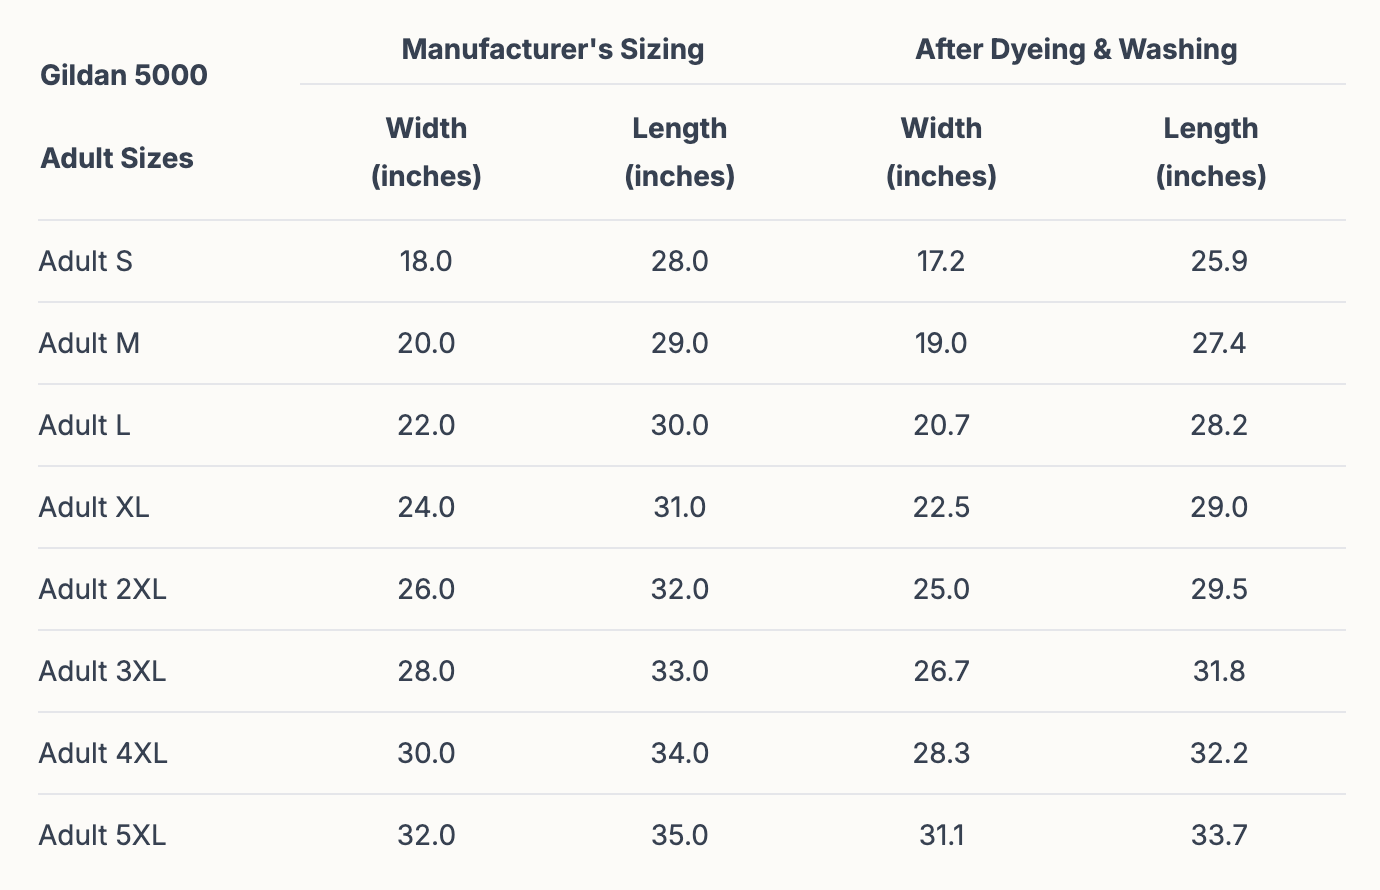This screenshot has height=890, width=1380.
Task: Select the "Adult L" row label
Action: (x=85, y=426)
